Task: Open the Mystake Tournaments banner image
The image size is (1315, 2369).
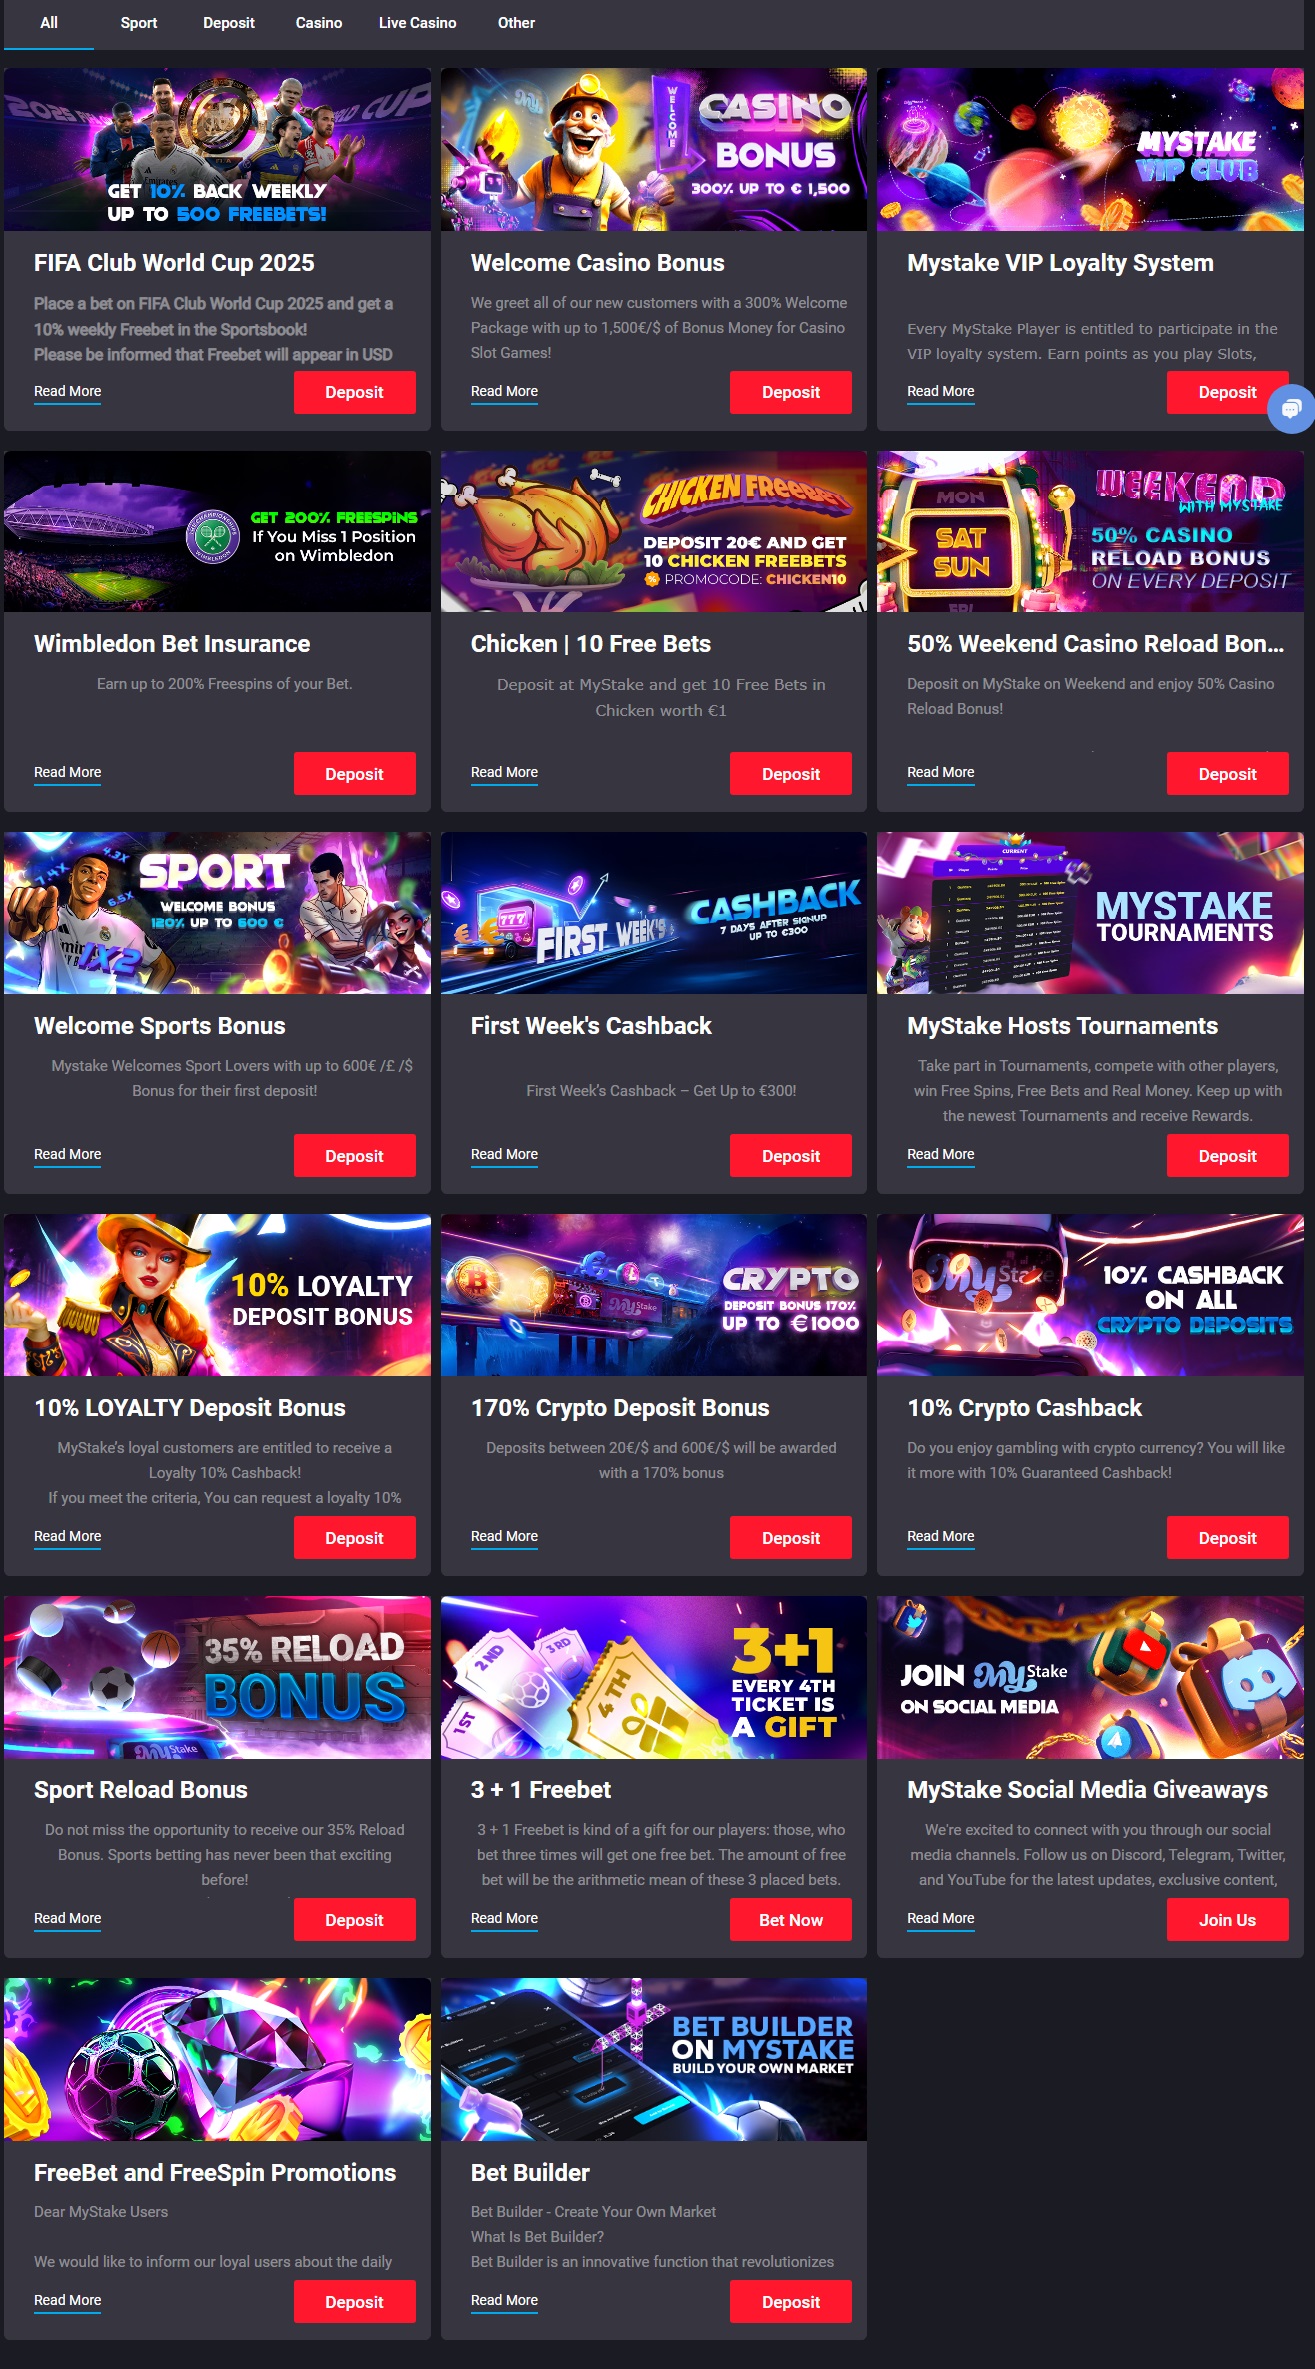Action: point(1090,913)
